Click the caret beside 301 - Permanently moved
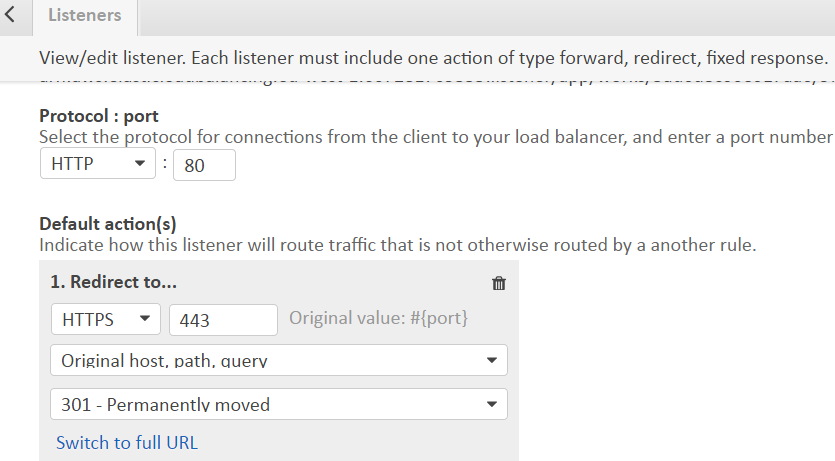 pyautogui.click(x=492, y=404)
